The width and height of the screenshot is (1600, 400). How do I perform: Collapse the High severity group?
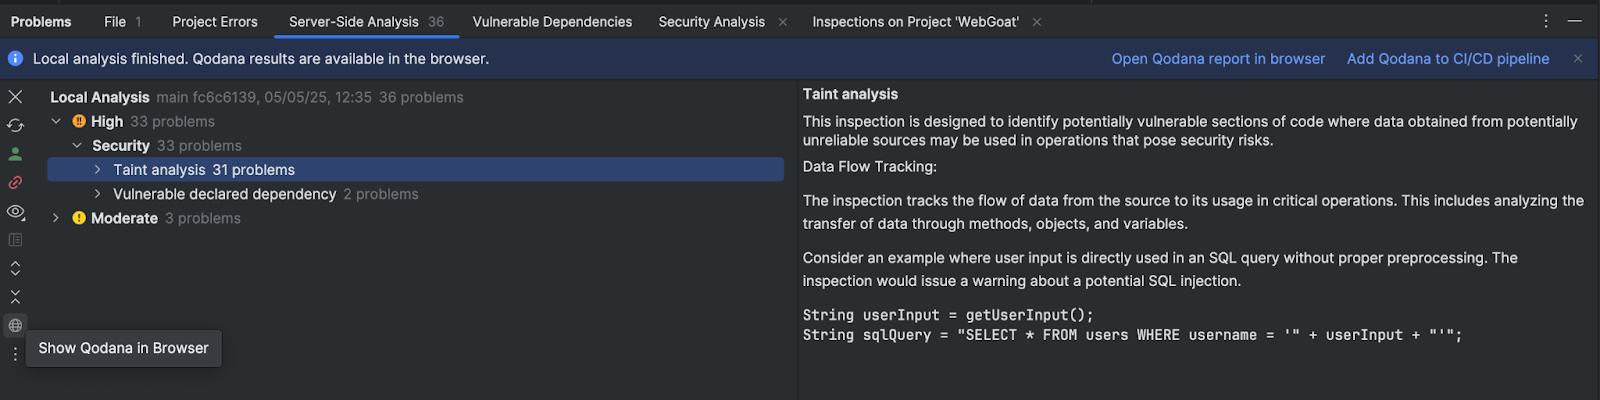coord(56,122)
